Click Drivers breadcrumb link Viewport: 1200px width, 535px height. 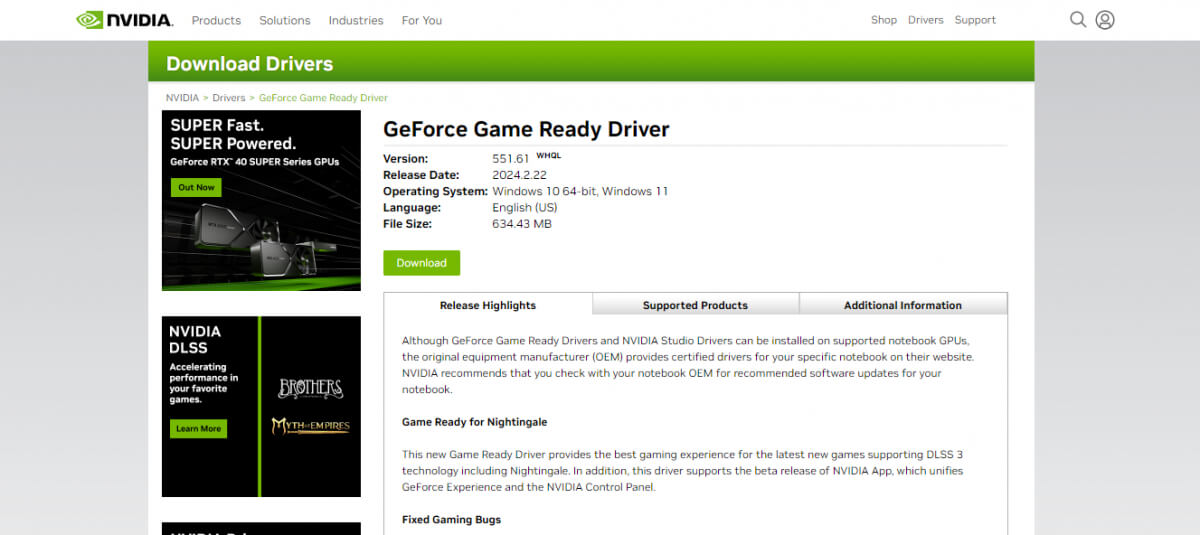click(229, 98)
